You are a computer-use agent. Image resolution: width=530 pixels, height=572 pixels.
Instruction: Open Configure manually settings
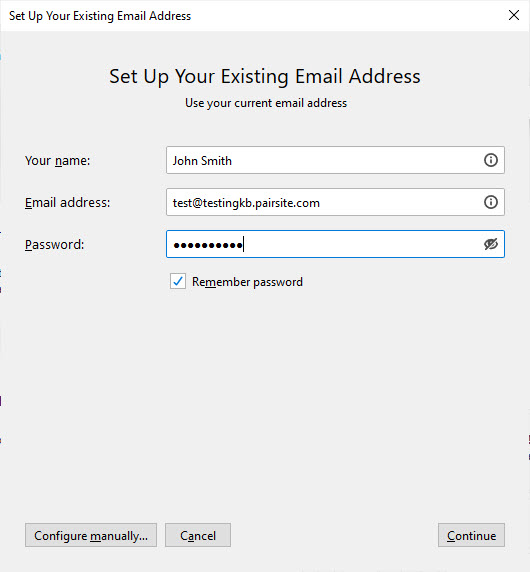91,535
